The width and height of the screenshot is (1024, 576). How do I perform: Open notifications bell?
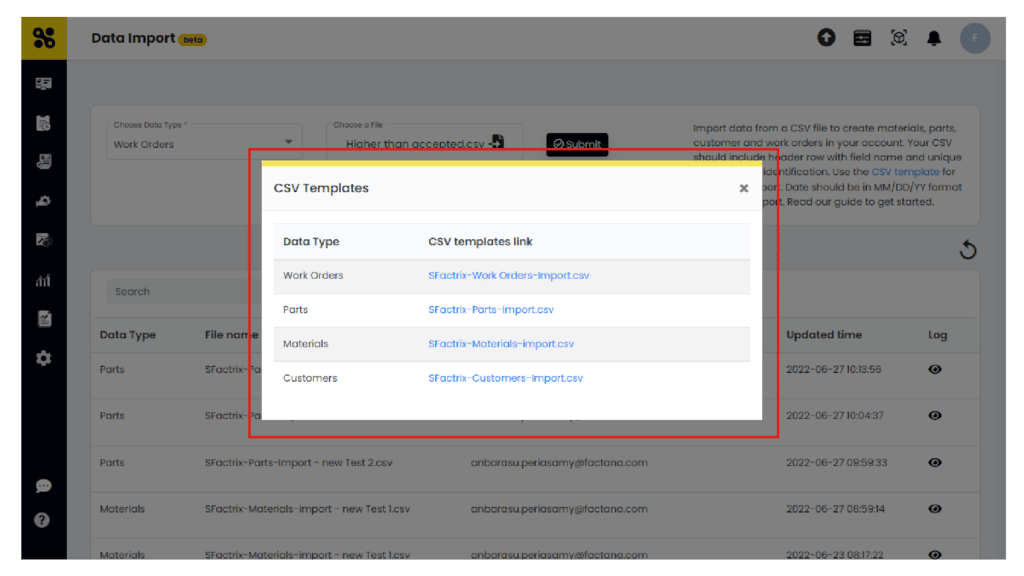click(x=935, y=38)
